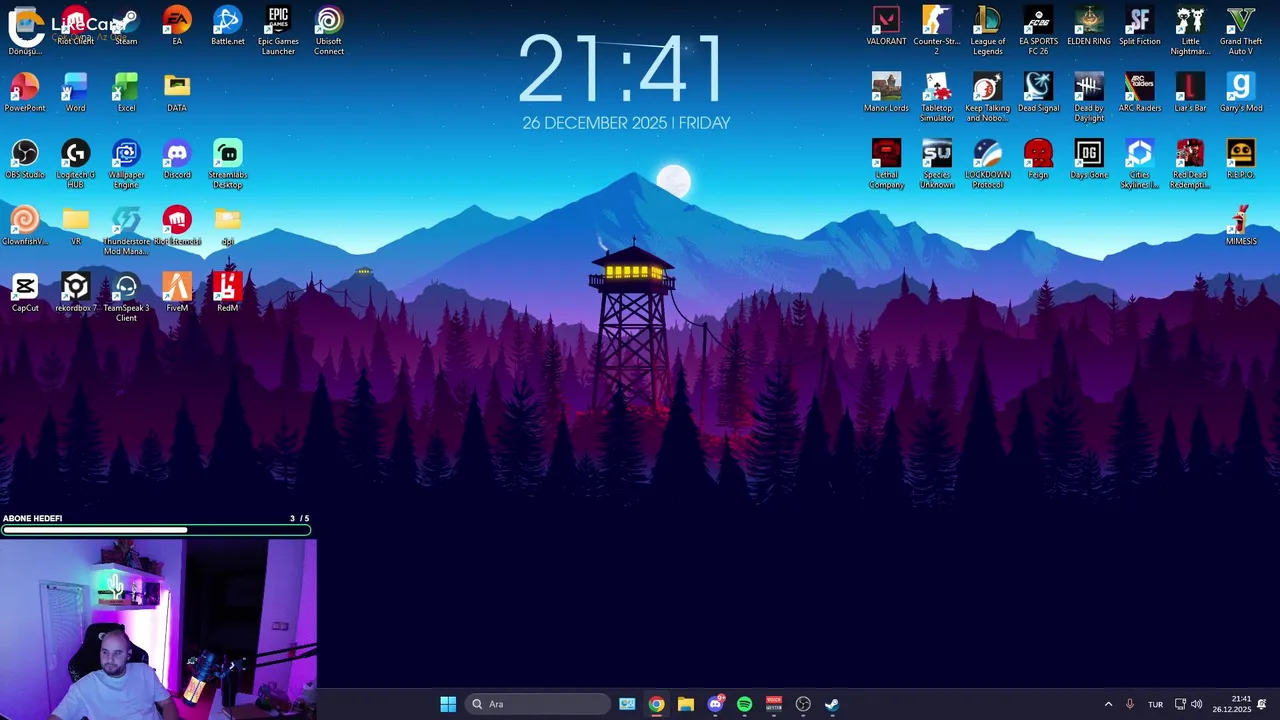Select Dead by Daylight shortcut
The height and width of the screenshot is (720, 1280).
[1089, 98]
